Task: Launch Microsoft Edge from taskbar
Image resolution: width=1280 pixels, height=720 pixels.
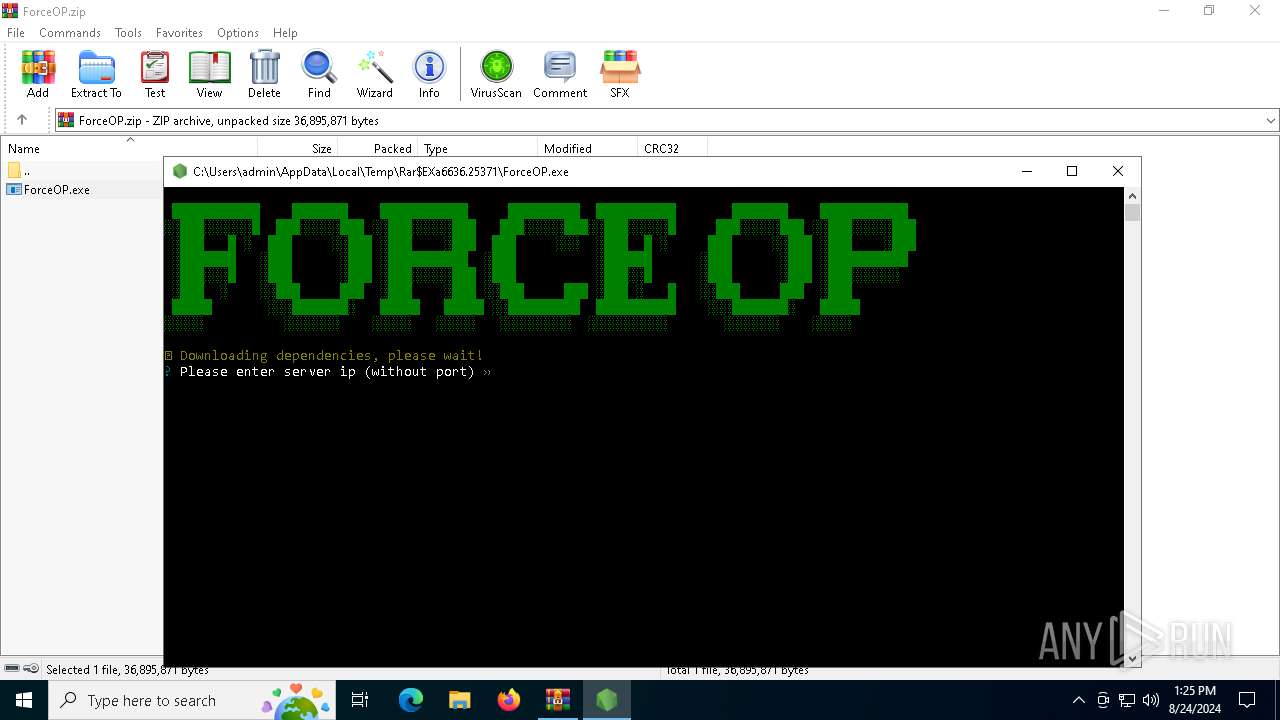Action: pos(411,700)
